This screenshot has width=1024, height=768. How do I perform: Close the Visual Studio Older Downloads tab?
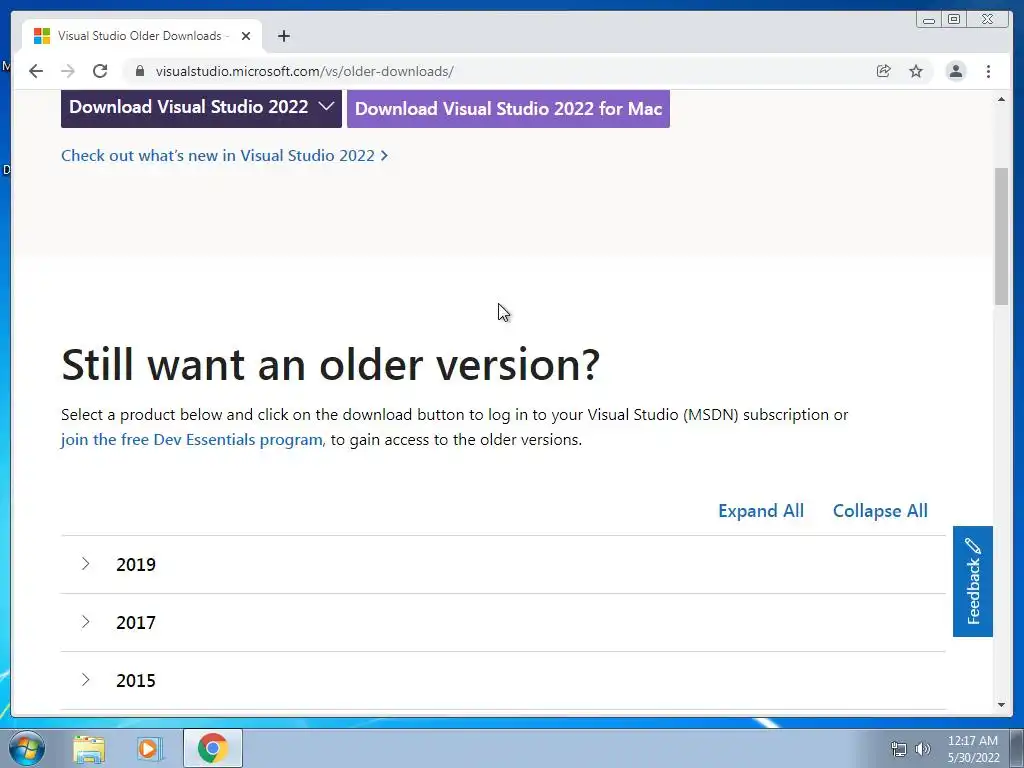[246, 36]
